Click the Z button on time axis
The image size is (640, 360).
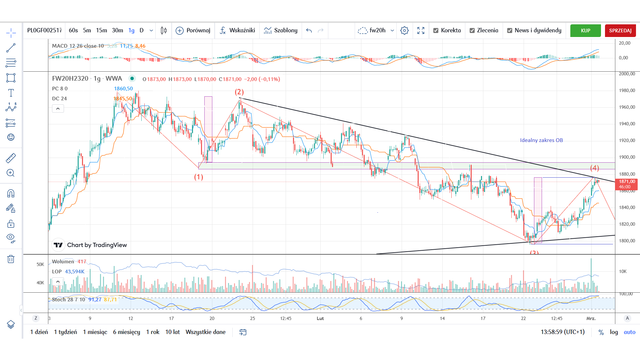tap(36, 318)
